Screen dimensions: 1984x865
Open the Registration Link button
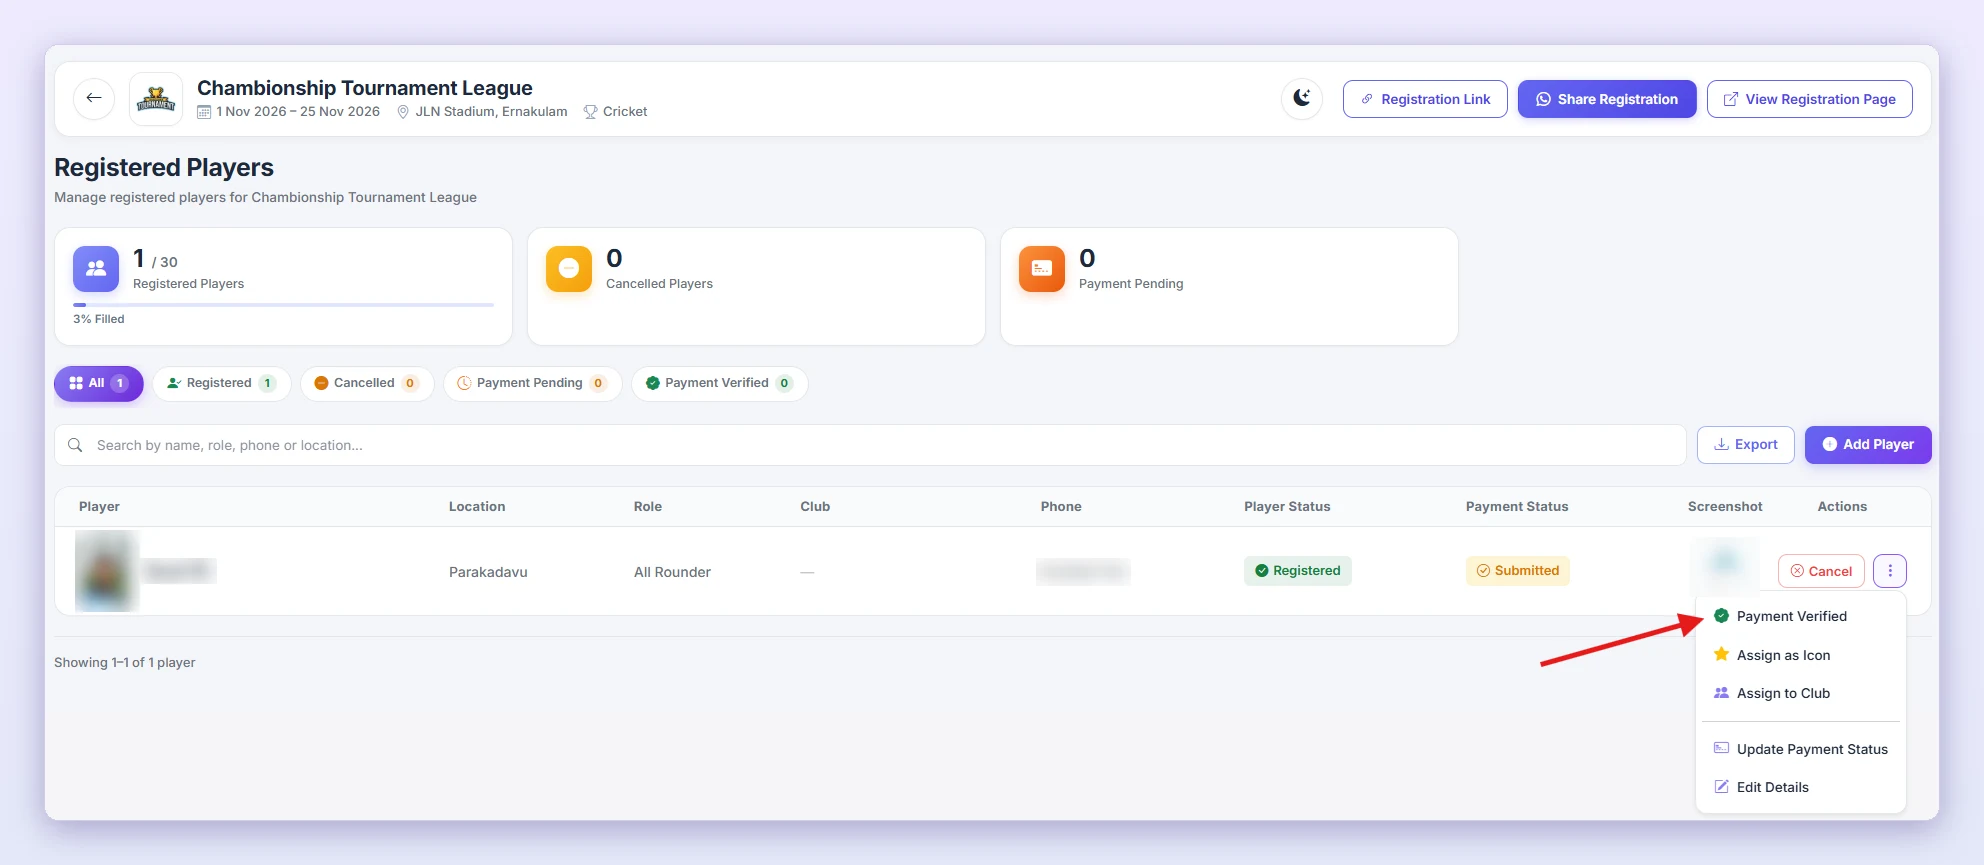click(1425, 99)
